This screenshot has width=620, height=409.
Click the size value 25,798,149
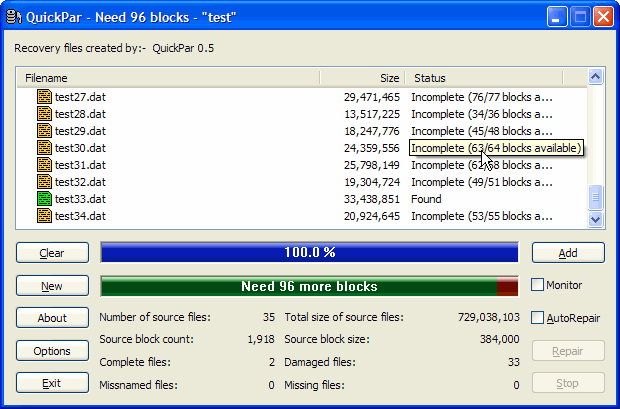click(x=372, y=165)
